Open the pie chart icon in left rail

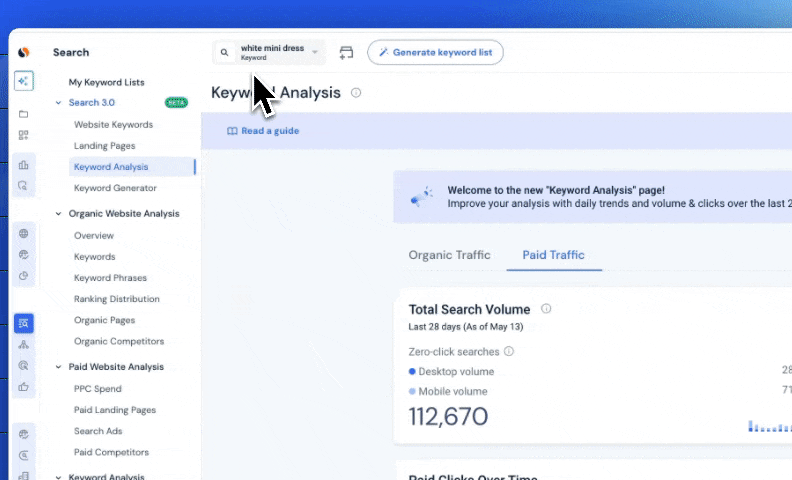pos(23,276)
